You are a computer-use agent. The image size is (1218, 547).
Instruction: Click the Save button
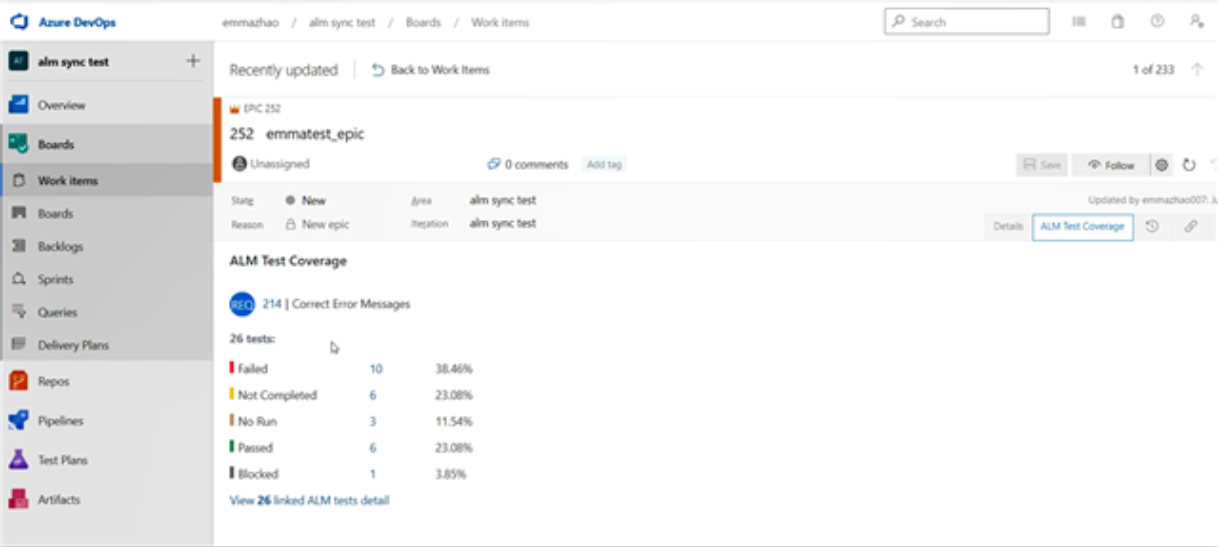[x=1042, y=165]
